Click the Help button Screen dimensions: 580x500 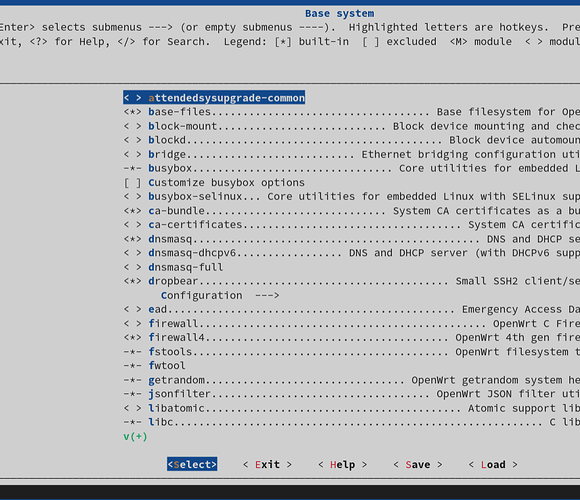pos(343,464)
